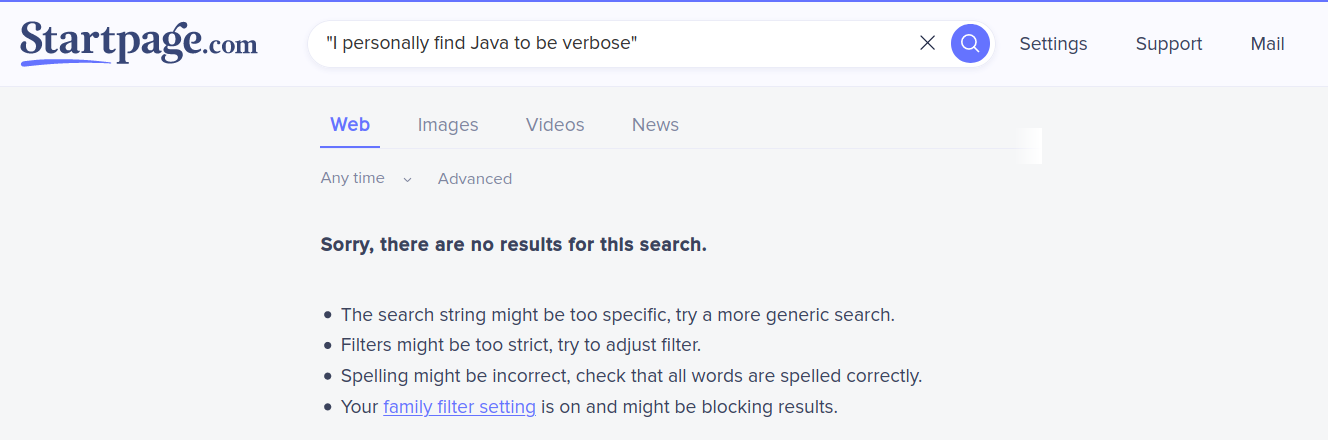Click the spelling might be incorrect tip
Screen dimensions: 1328x440
tap(631, 376)
